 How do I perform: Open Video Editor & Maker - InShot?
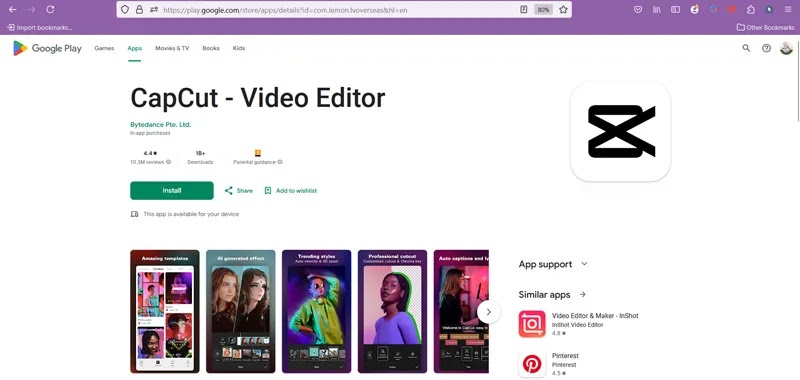[x=595, y=316]
